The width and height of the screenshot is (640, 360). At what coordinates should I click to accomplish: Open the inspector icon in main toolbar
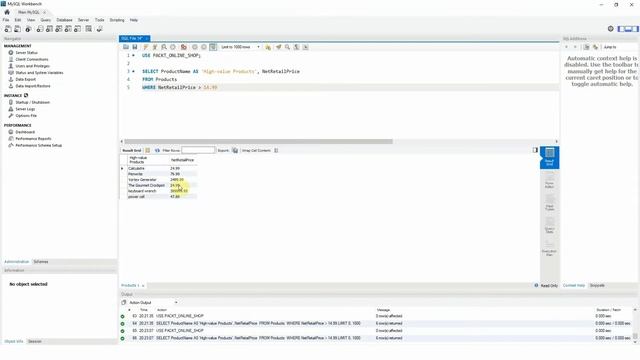pos(28,29)
